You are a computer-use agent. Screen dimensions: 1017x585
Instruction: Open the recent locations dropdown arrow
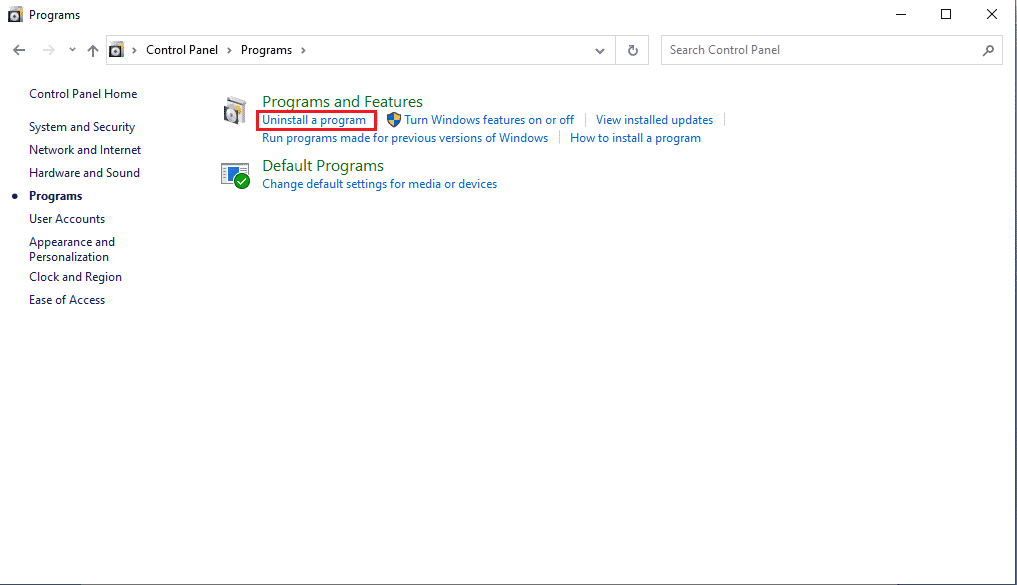click(x=72, y=50)
